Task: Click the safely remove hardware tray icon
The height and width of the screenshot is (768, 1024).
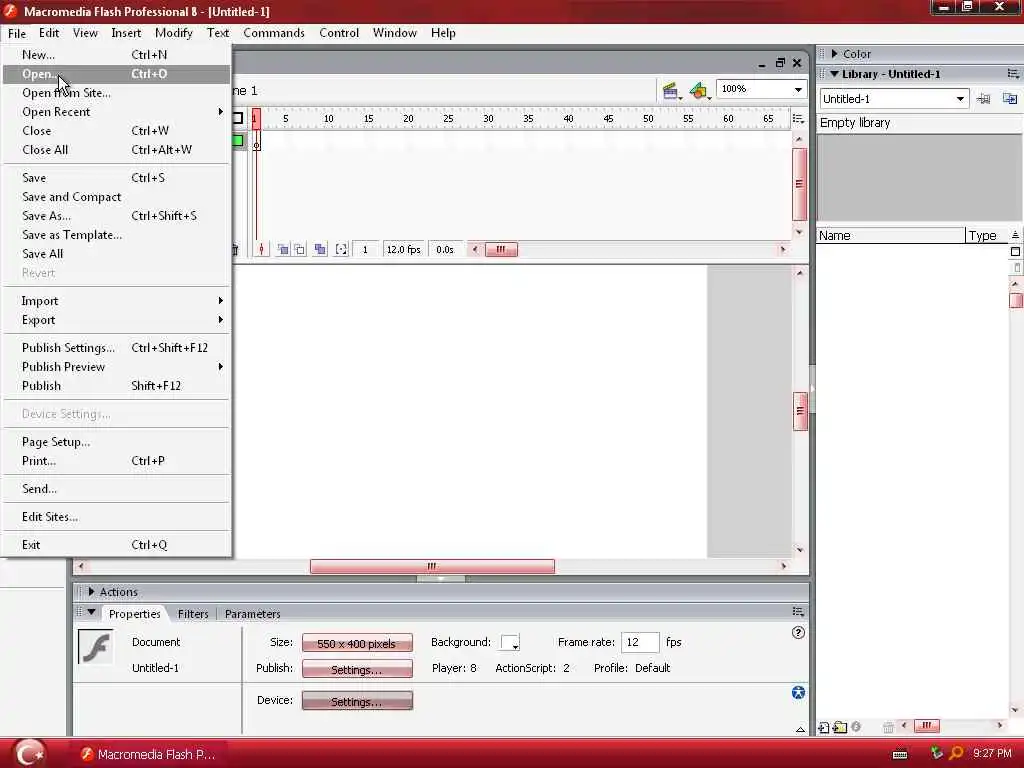Action: pyautogui.click(x=936, y=754)
